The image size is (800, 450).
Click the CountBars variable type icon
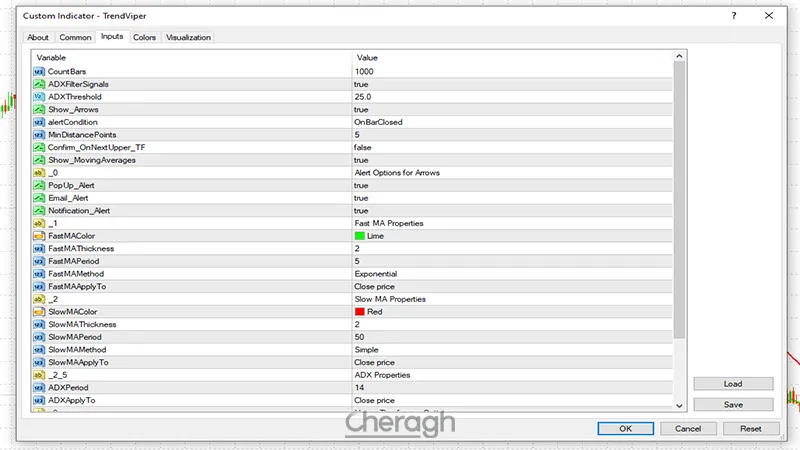click(x=39, y=72)
